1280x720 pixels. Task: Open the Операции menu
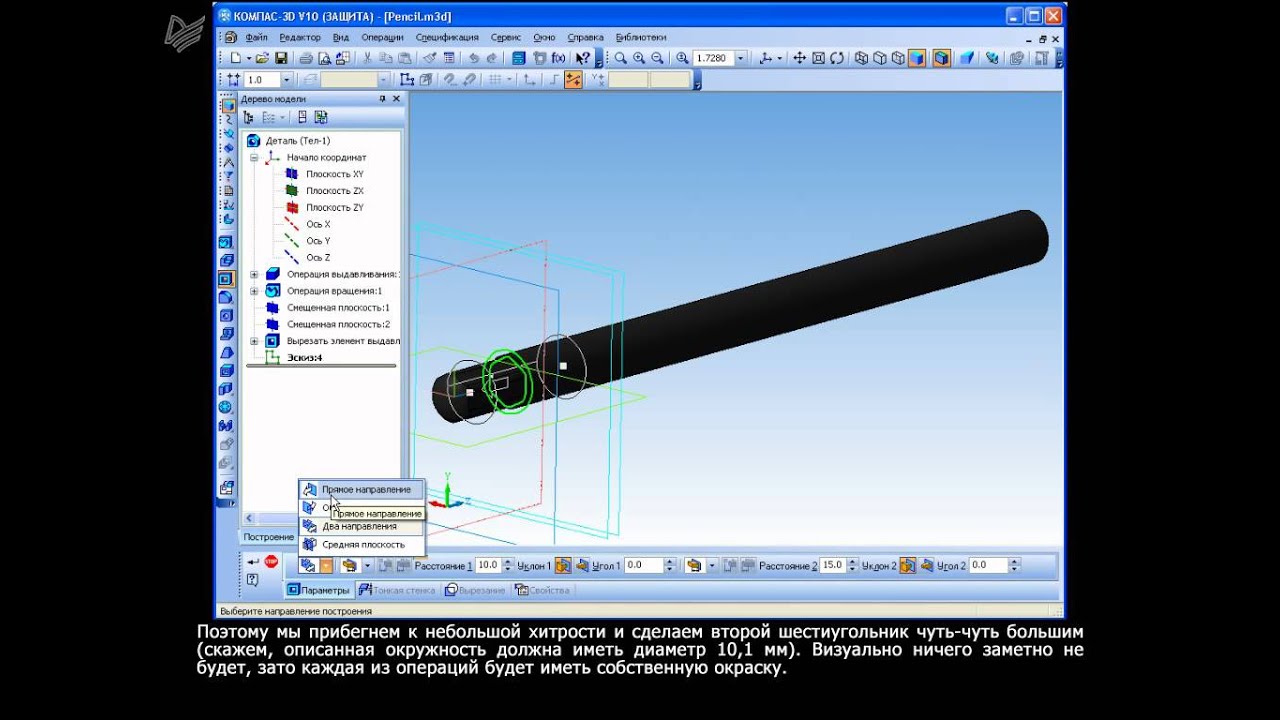pyautogui.click(x=382, y=37)
